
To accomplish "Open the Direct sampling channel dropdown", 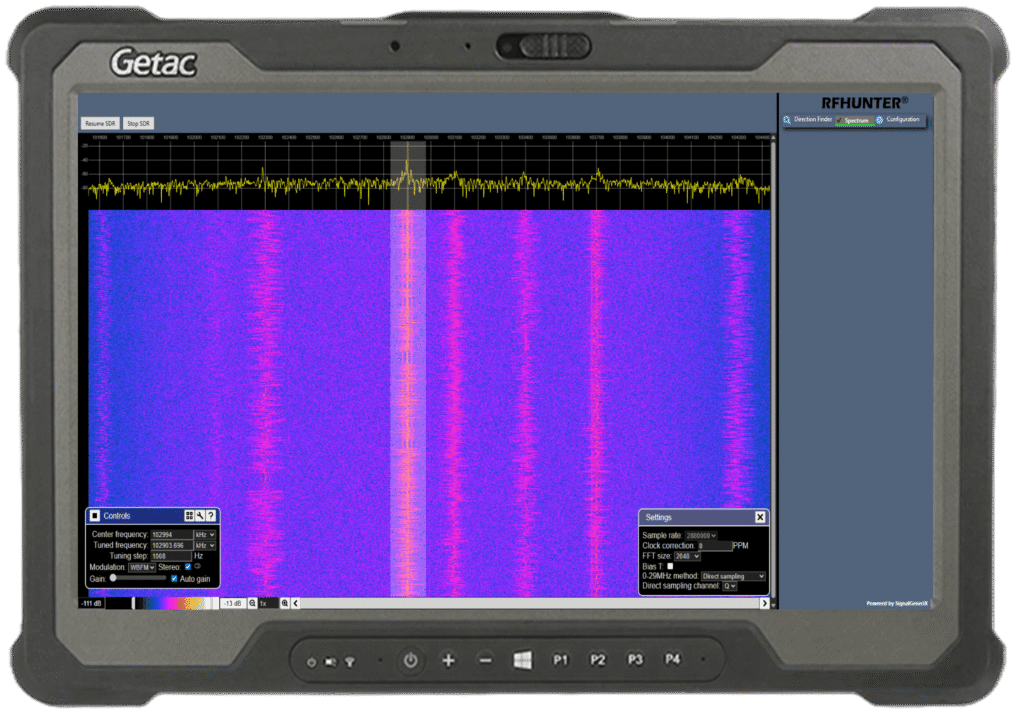I will (729, 586).
